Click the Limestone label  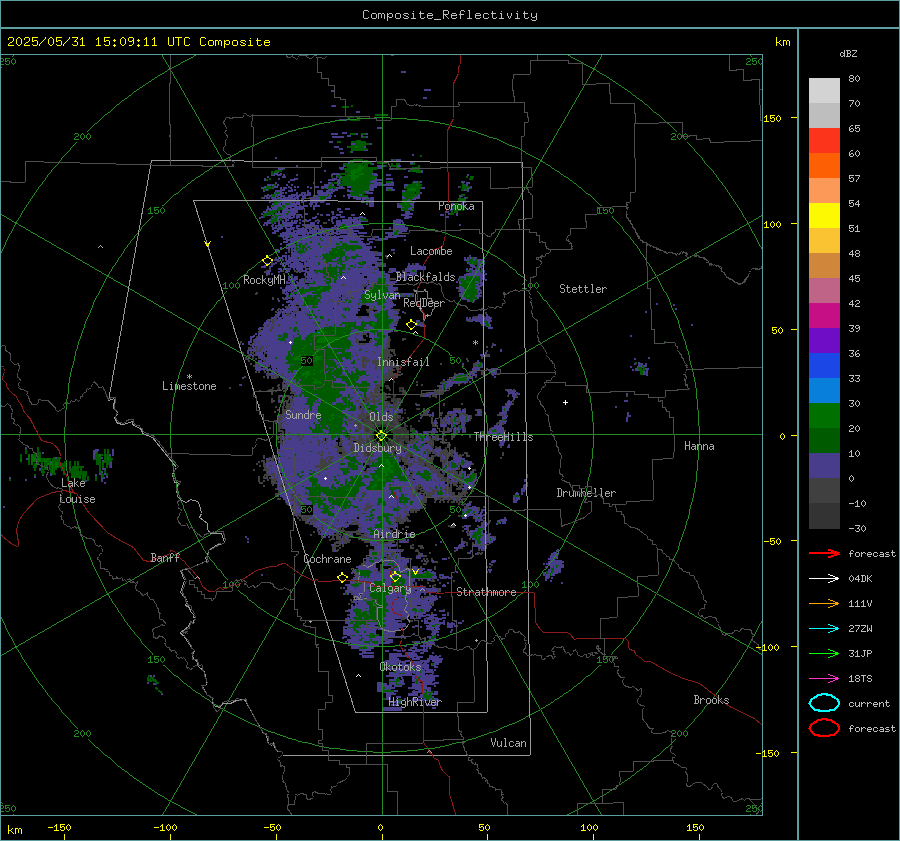pyautogui.click(x=189, y=386)
